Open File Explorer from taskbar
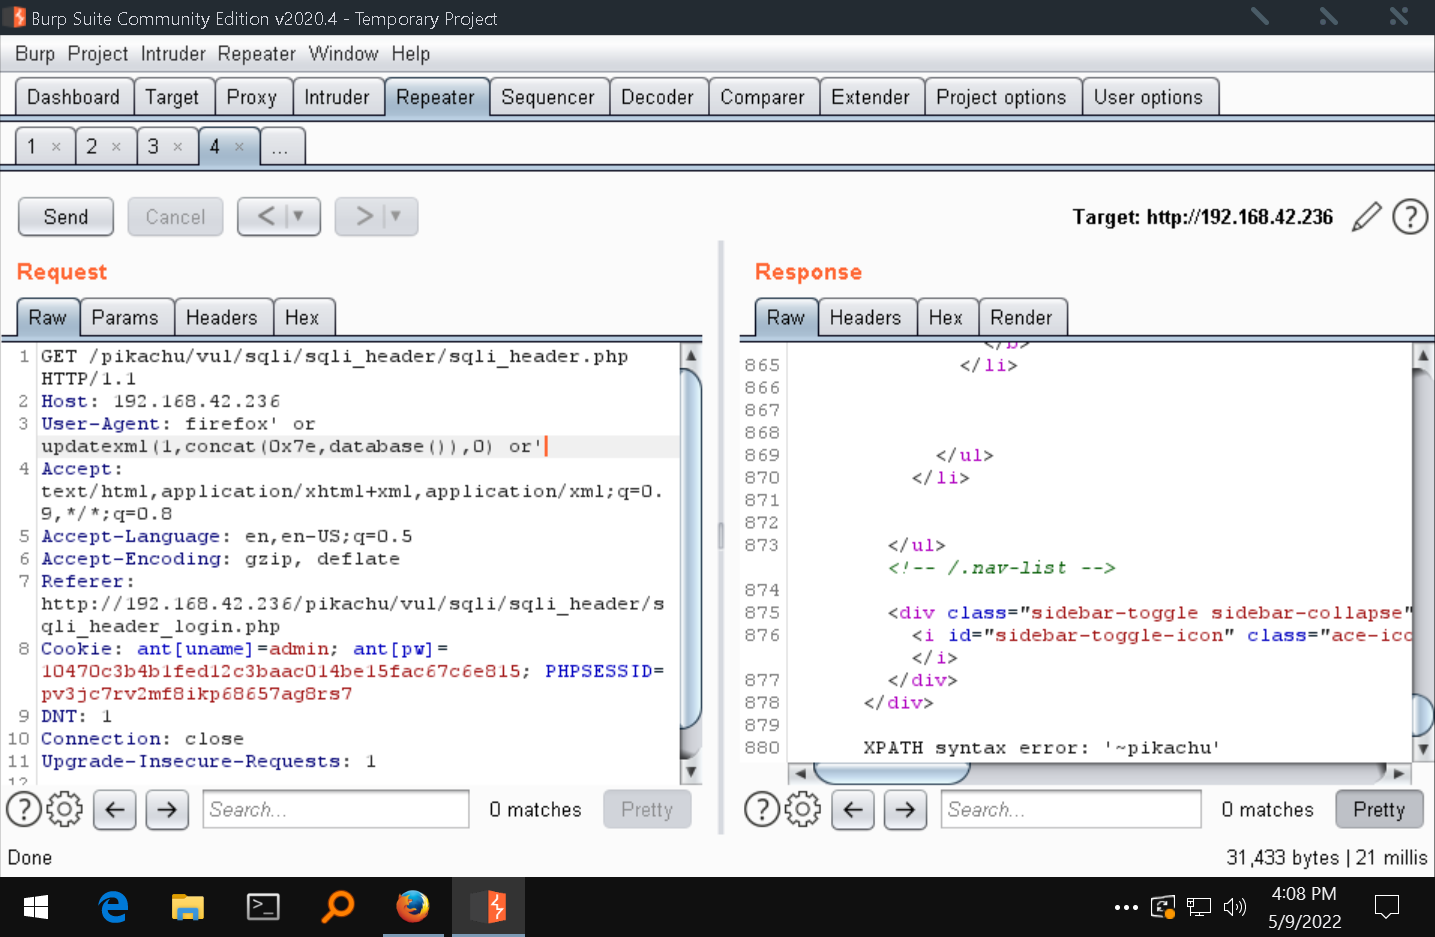The width and height of the screenshot is (1435, 937). point(188,907)
